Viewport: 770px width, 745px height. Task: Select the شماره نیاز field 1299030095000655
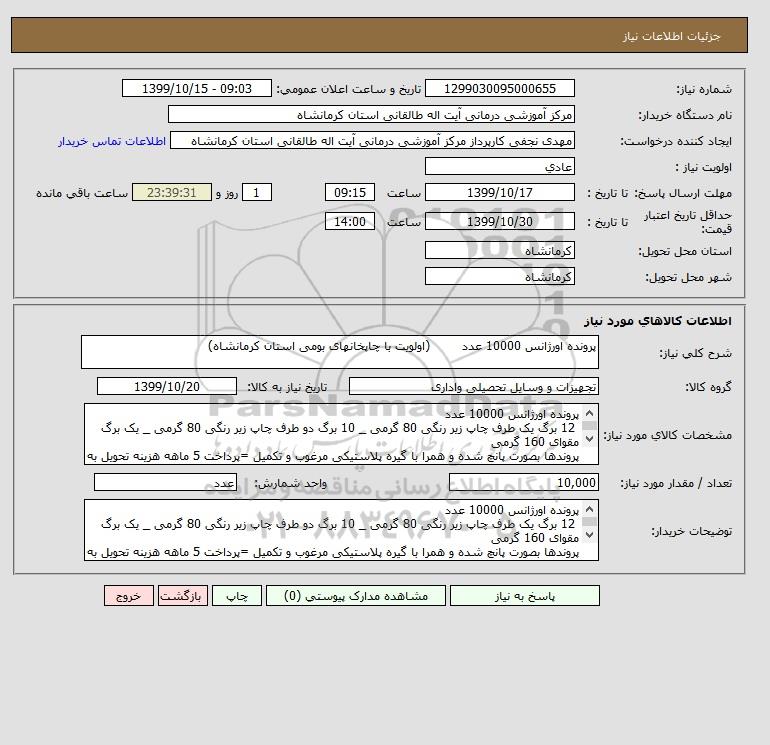click(499, 88)
